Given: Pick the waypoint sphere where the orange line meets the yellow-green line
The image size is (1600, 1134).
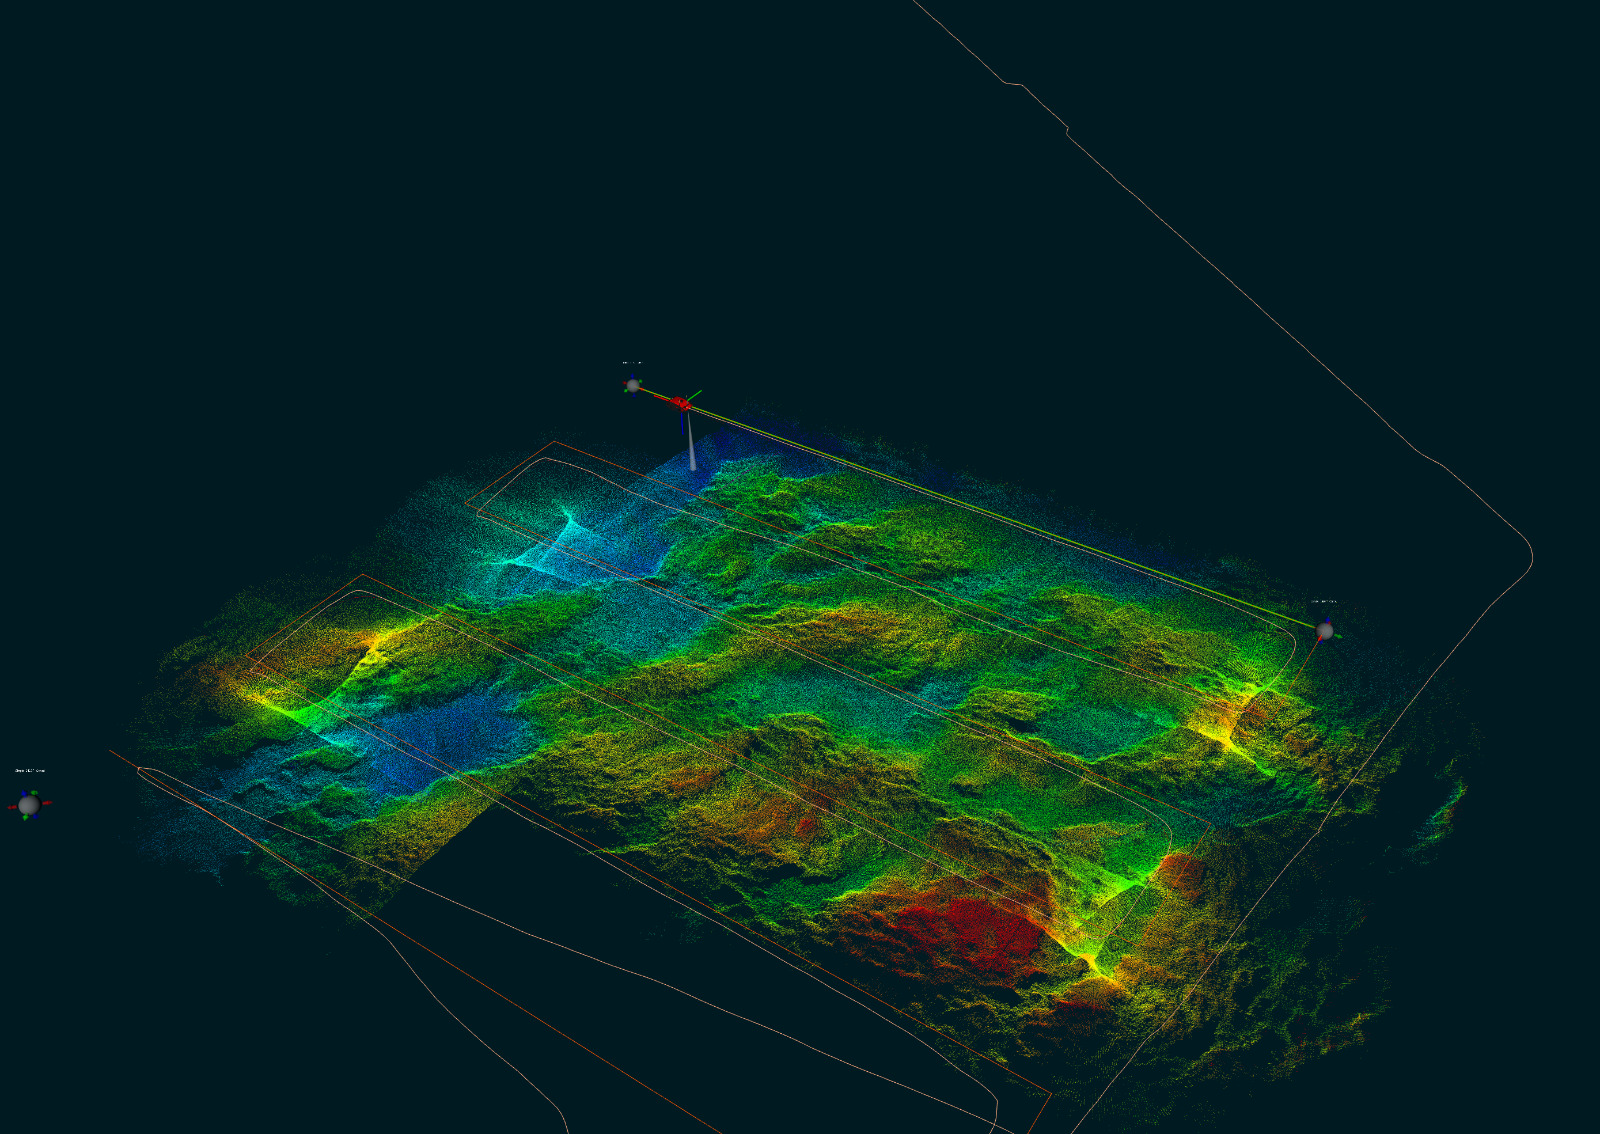Looking at the screenshot, I should [x=1324, y=631].
